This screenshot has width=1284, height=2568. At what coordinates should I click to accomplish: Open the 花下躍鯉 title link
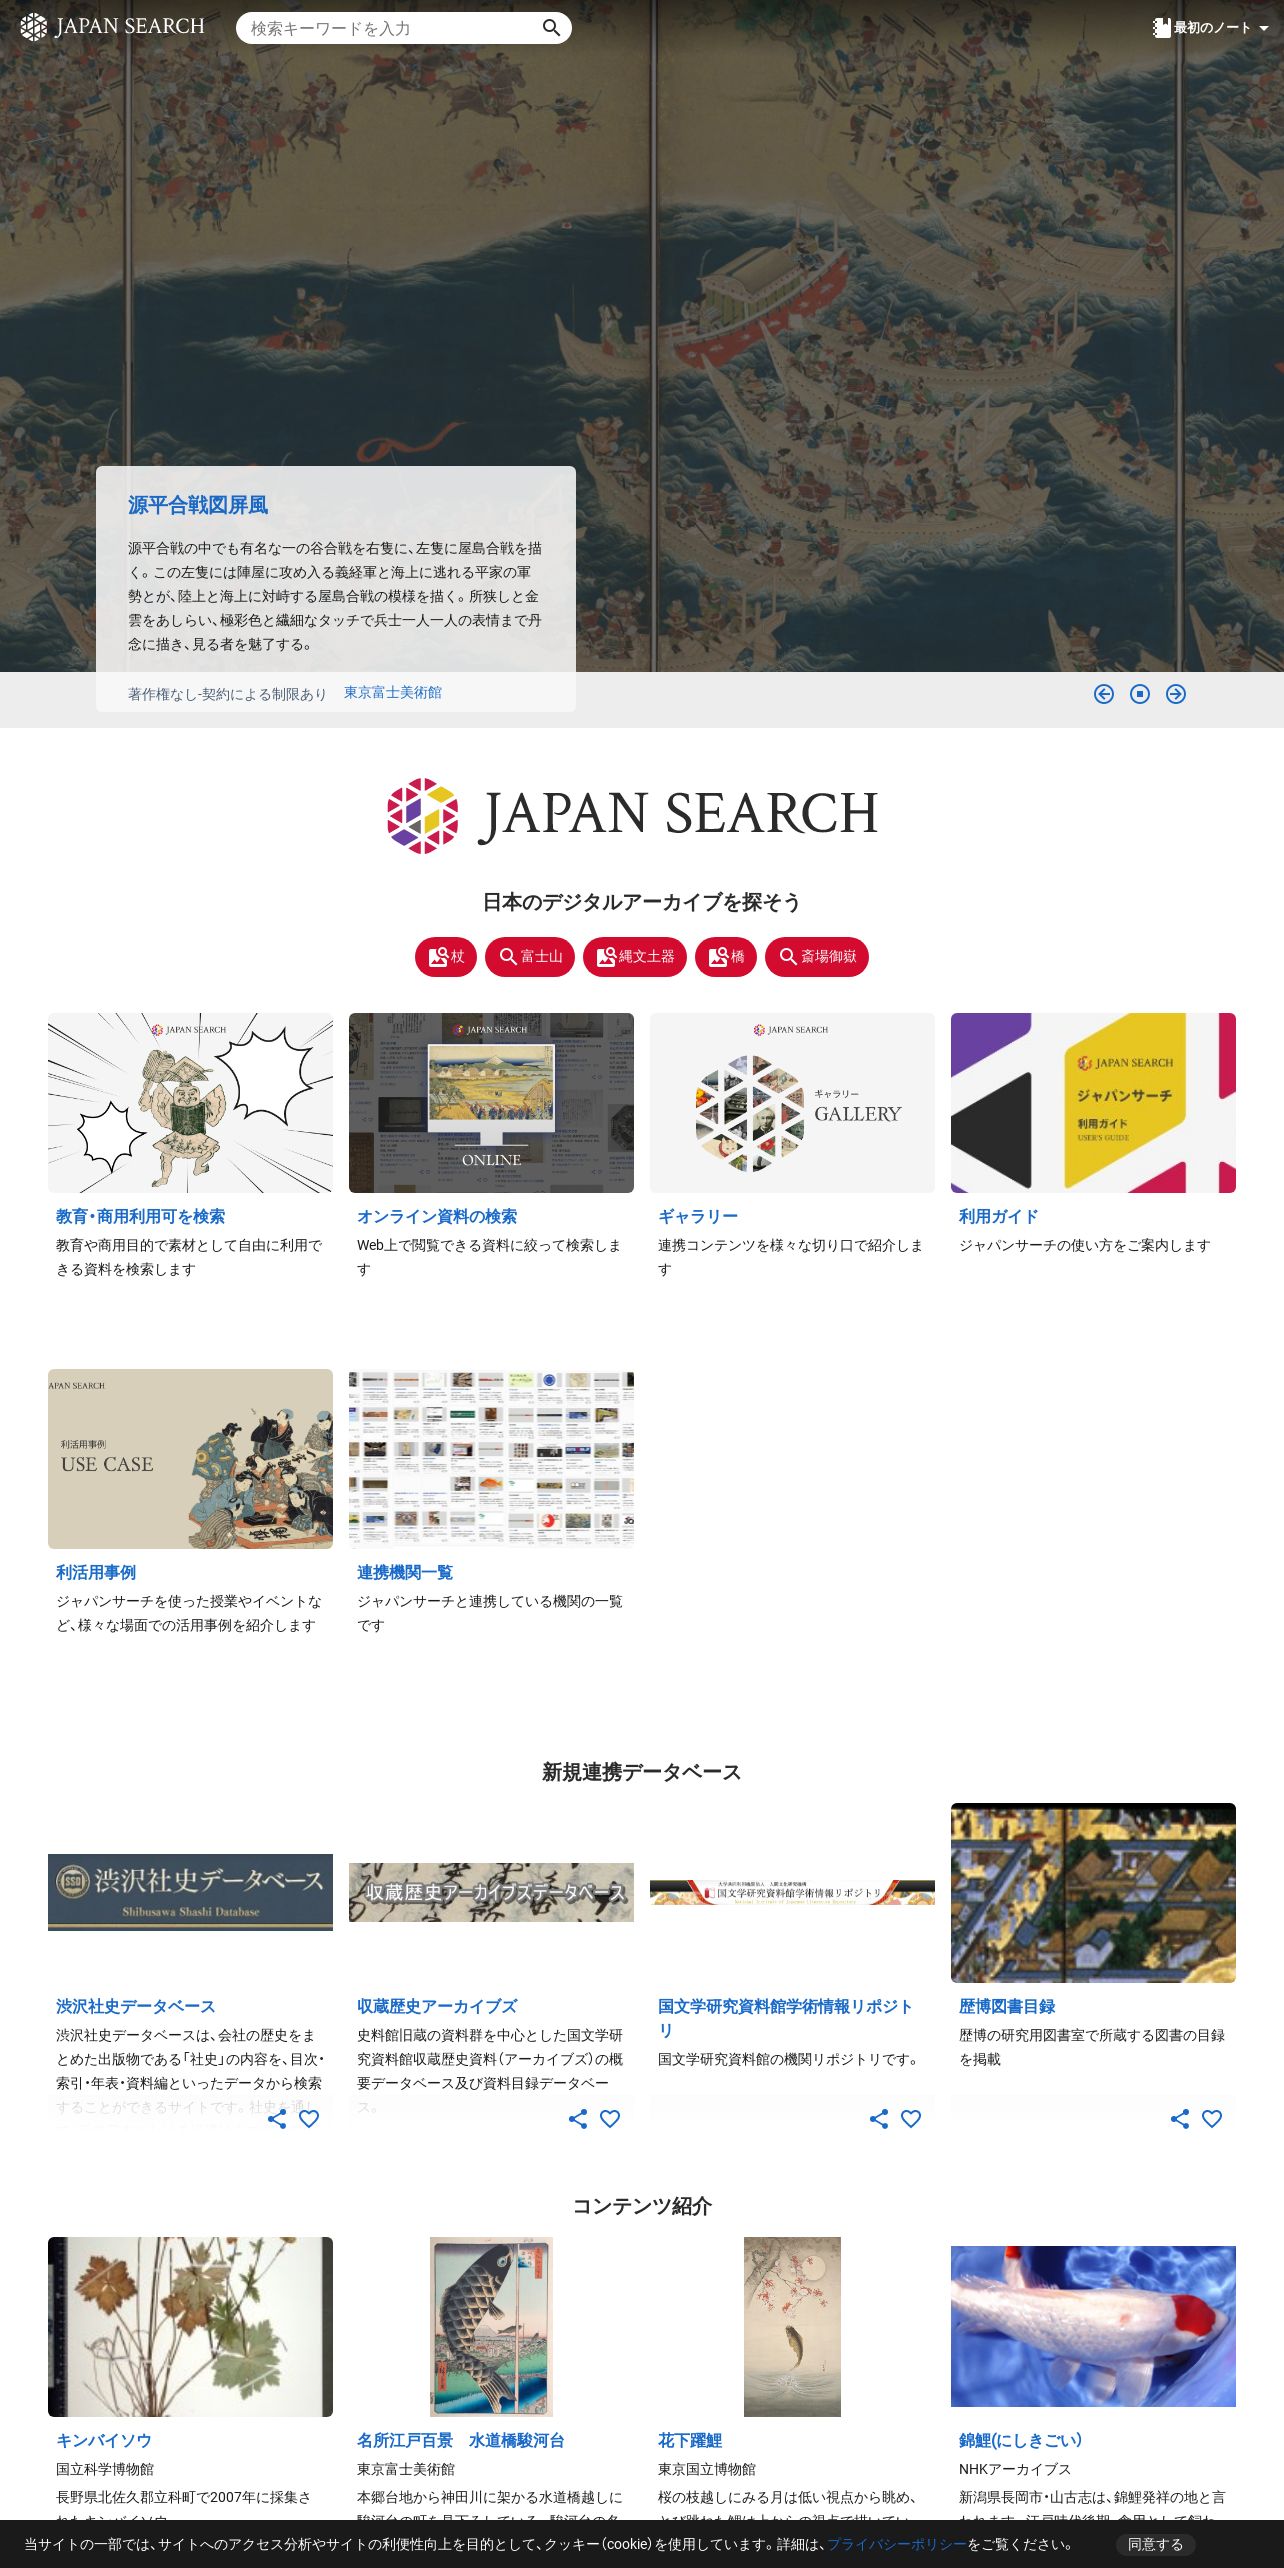[x=690, y=2440]
